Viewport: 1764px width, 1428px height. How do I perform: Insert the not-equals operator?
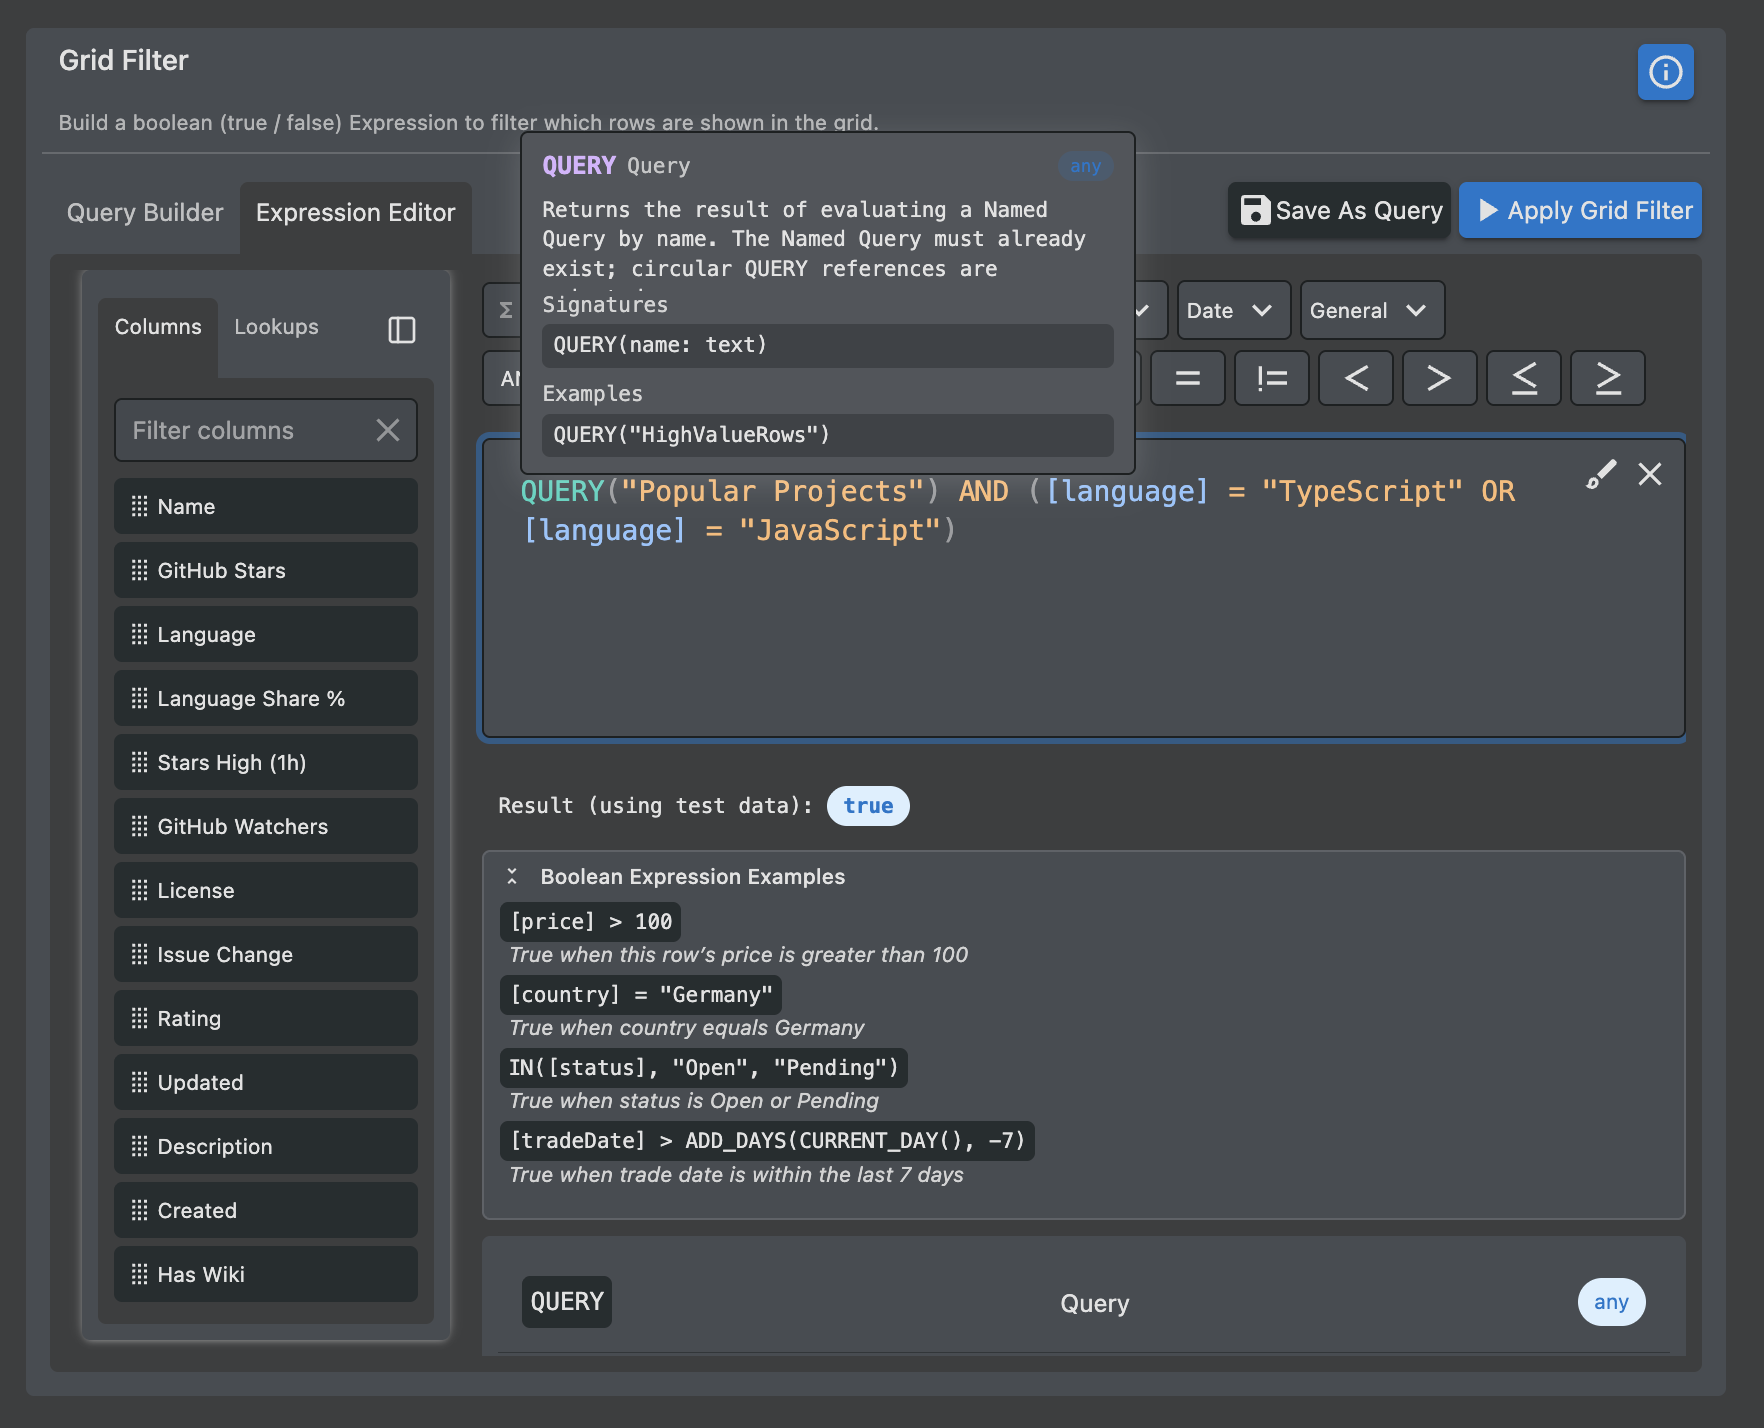(x=1272, y=378)
